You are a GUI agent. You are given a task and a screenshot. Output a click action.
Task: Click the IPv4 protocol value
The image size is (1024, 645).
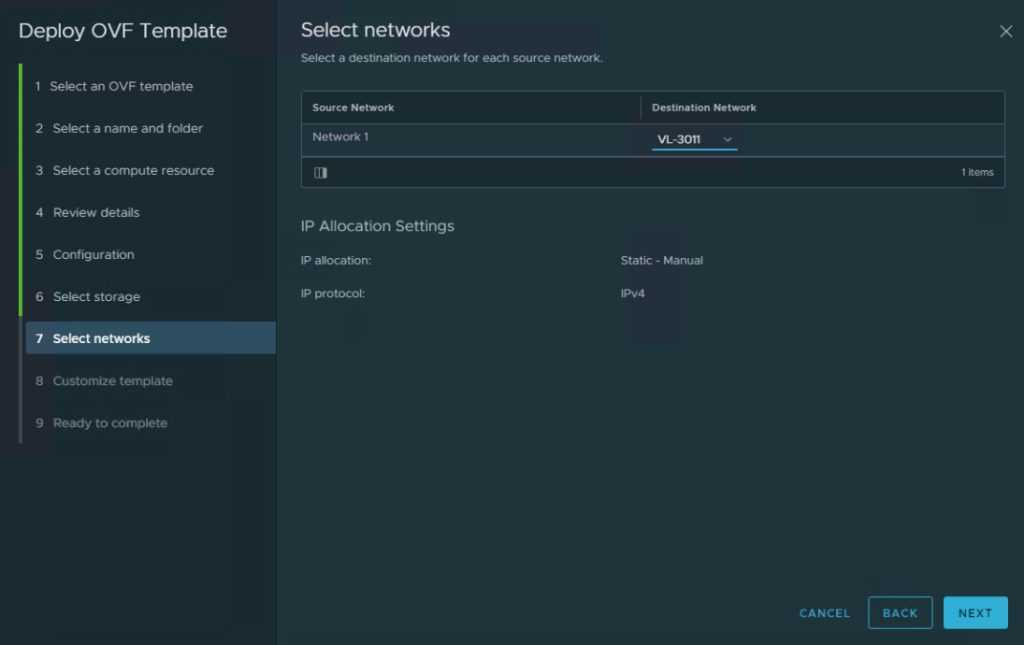pyautogui.click(x=632, y=294)
